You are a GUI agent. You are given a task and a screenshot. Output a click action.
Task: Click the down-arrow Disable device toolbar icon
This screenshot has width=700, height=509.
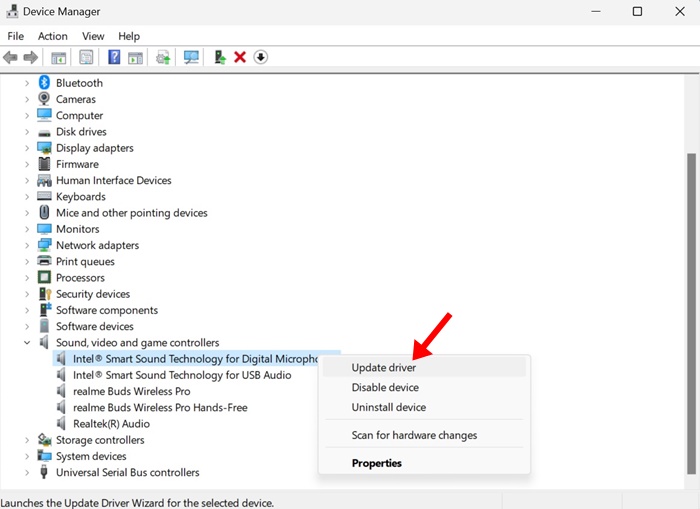point(261,57)
